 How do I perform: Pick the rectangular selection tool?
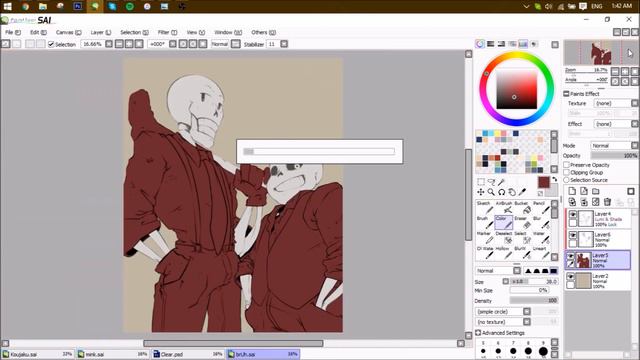pyautogui.click(x=481, y=182)
